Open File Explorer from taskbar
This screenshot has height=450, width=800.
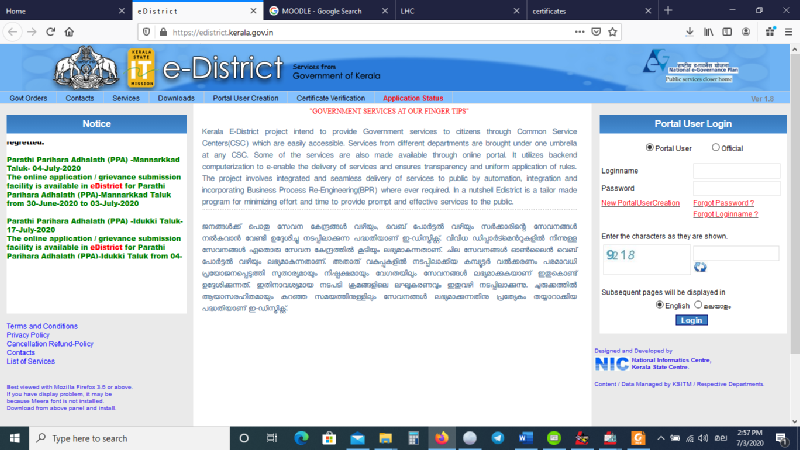tap(385, 438)
